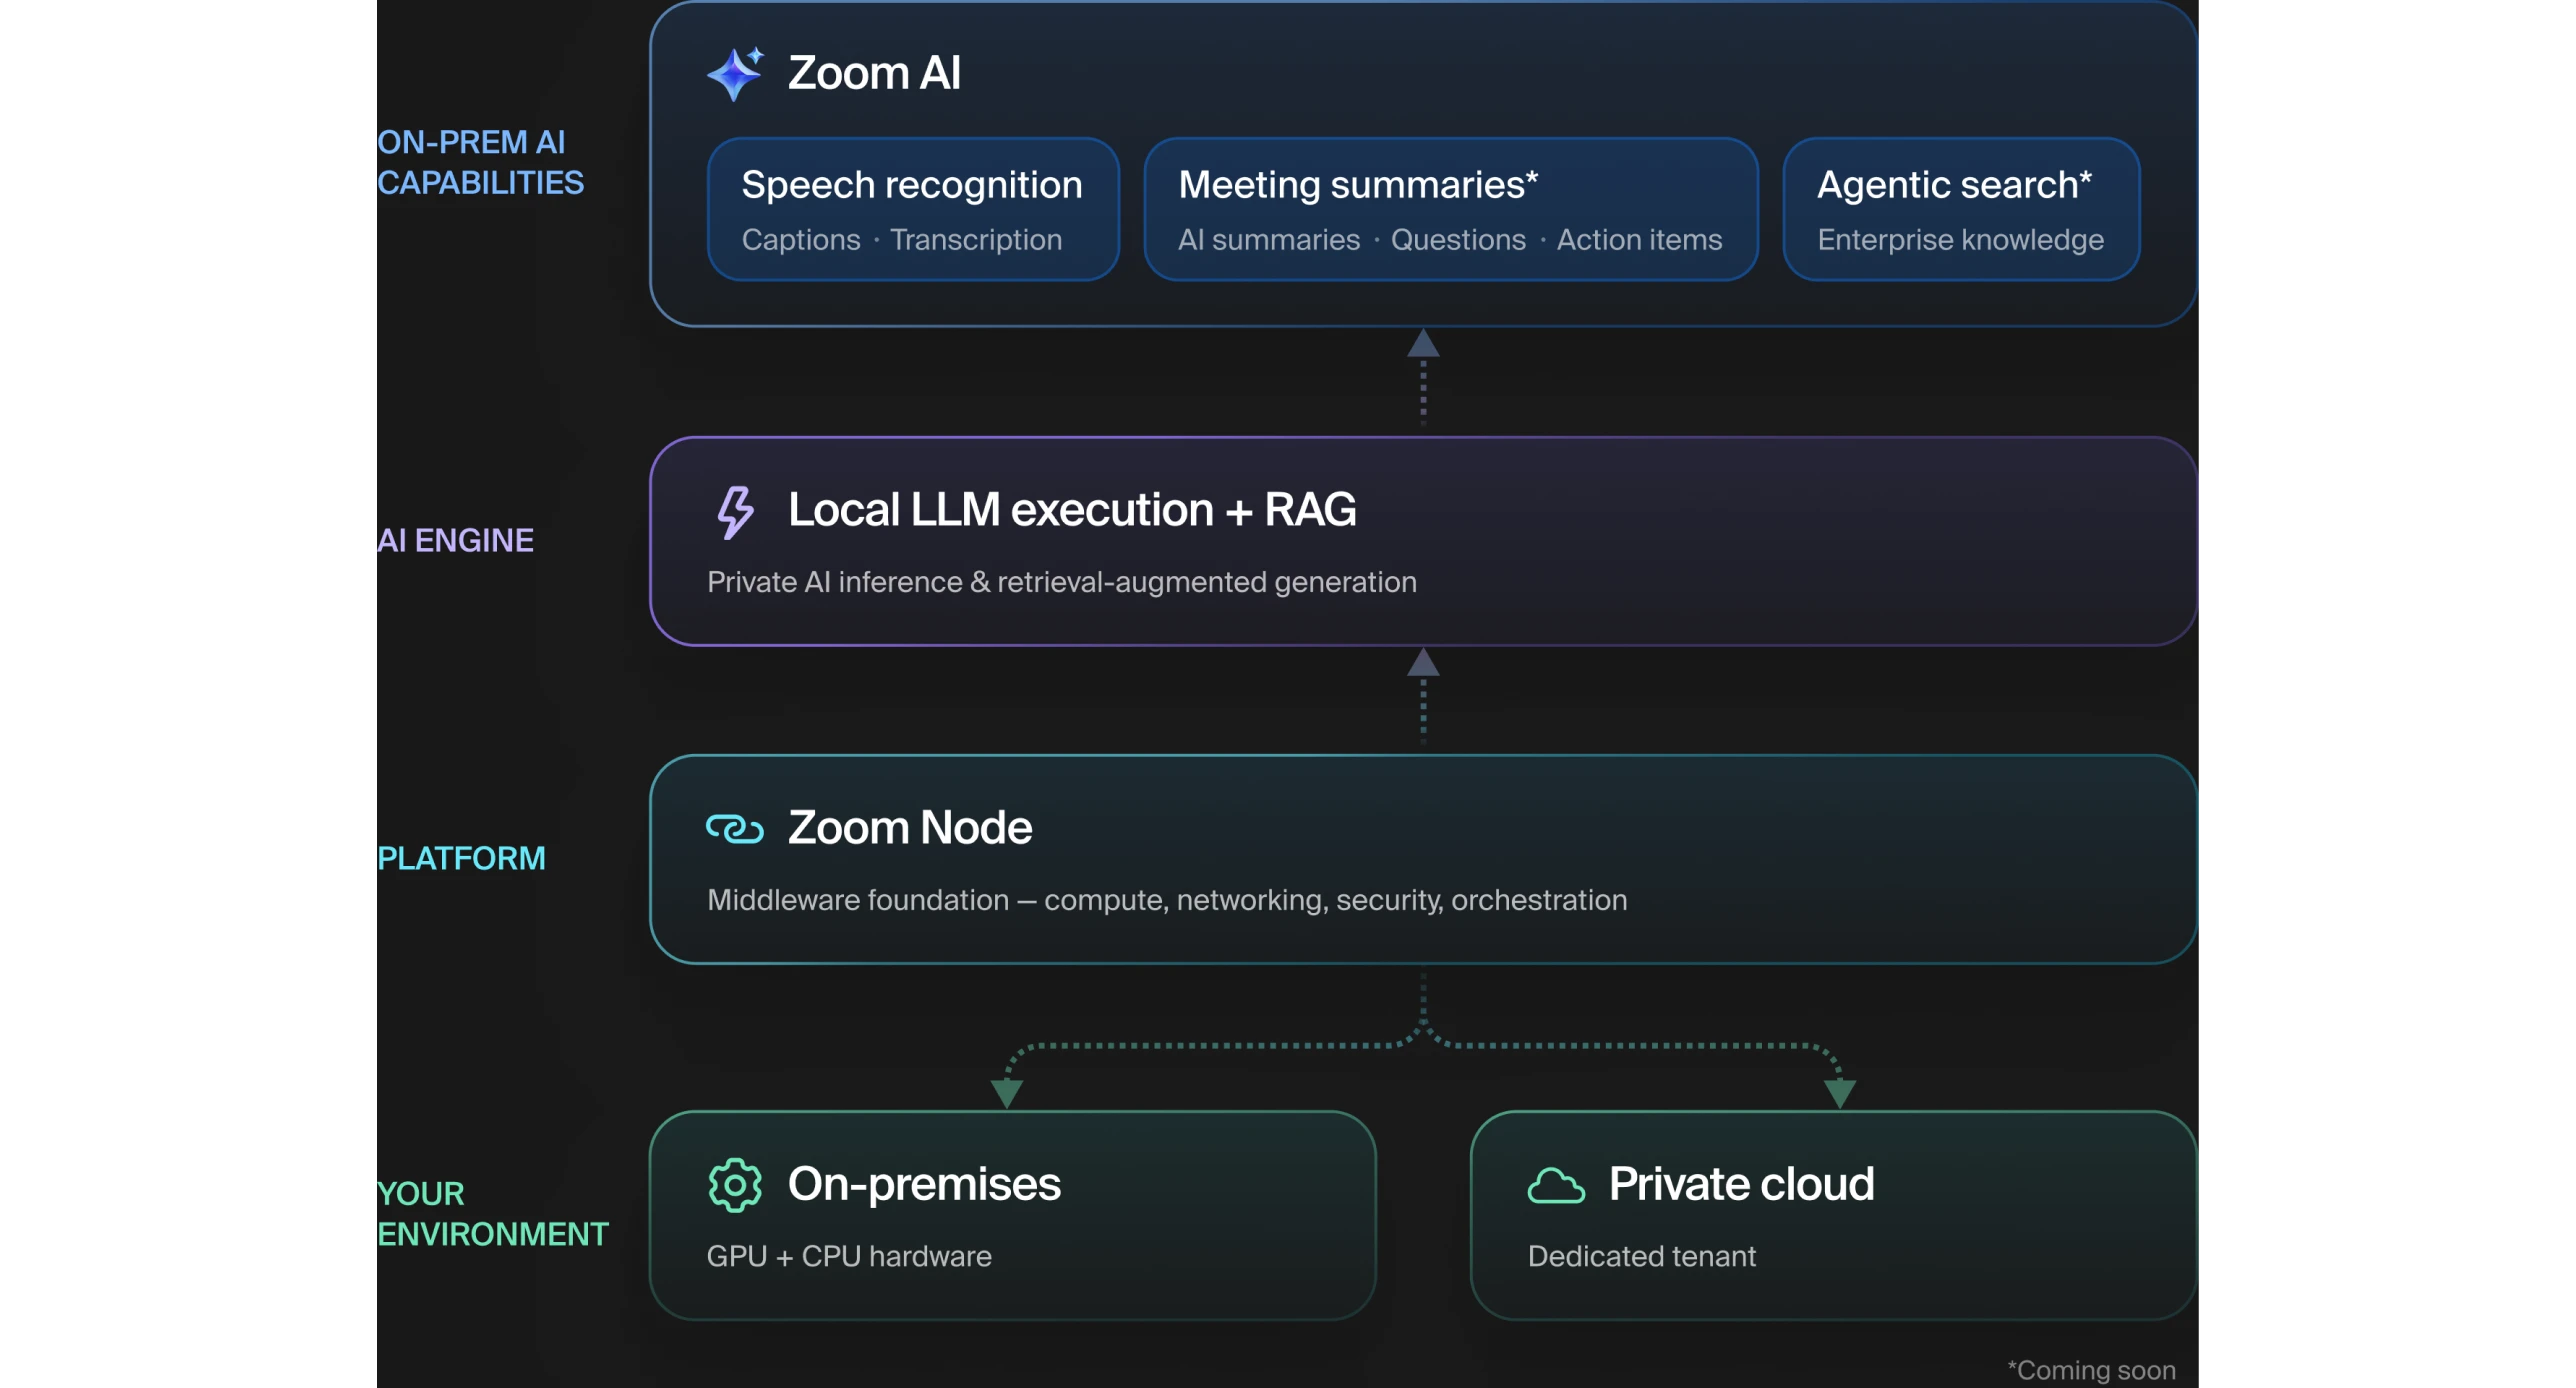Click the lightning bolt icon beside Local LLM
2576x1388 pixels.
pyautogui.click(x=735, y=512)
